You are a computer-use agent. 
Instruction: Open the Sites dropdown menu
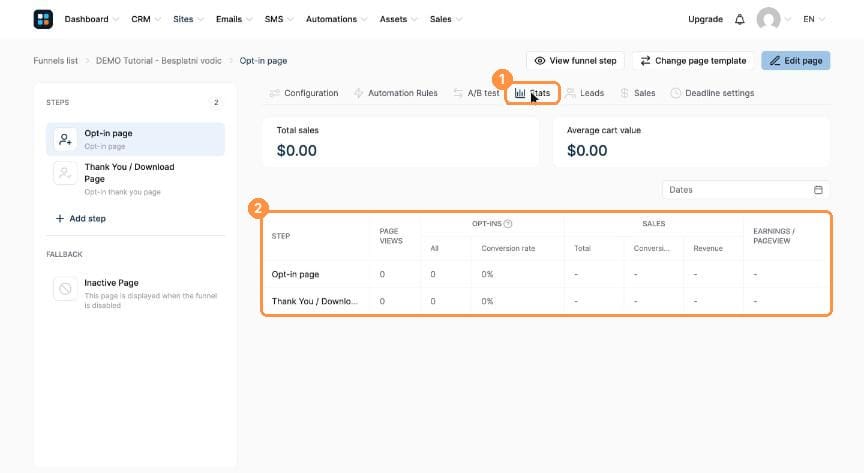point(188,19)
